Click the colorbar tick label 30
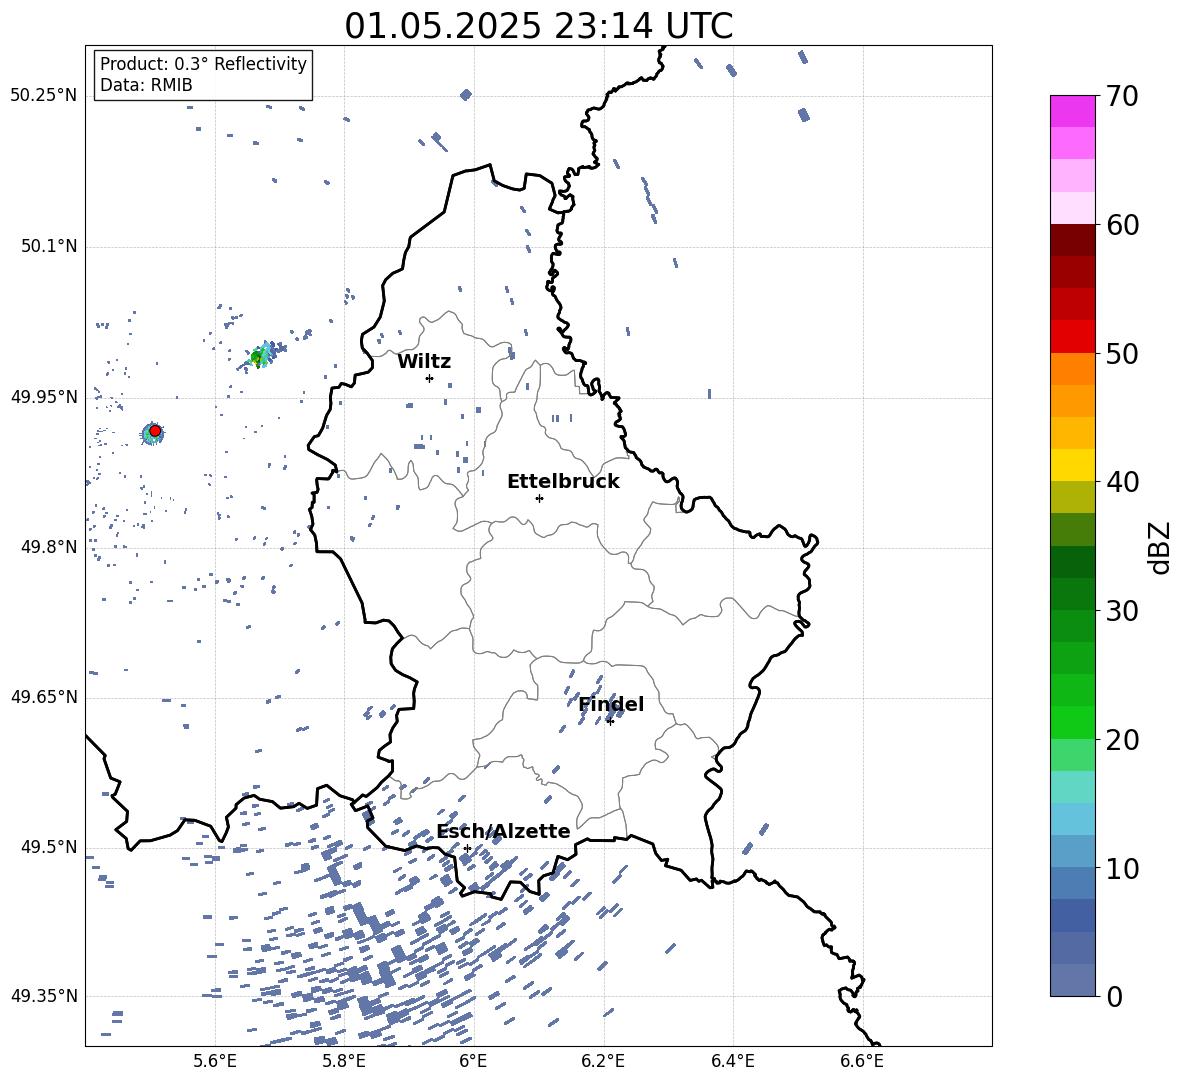Image resolution: width=1184 pixels, height=1081 pixels. pyautogui.click(x=1122, y=611)
